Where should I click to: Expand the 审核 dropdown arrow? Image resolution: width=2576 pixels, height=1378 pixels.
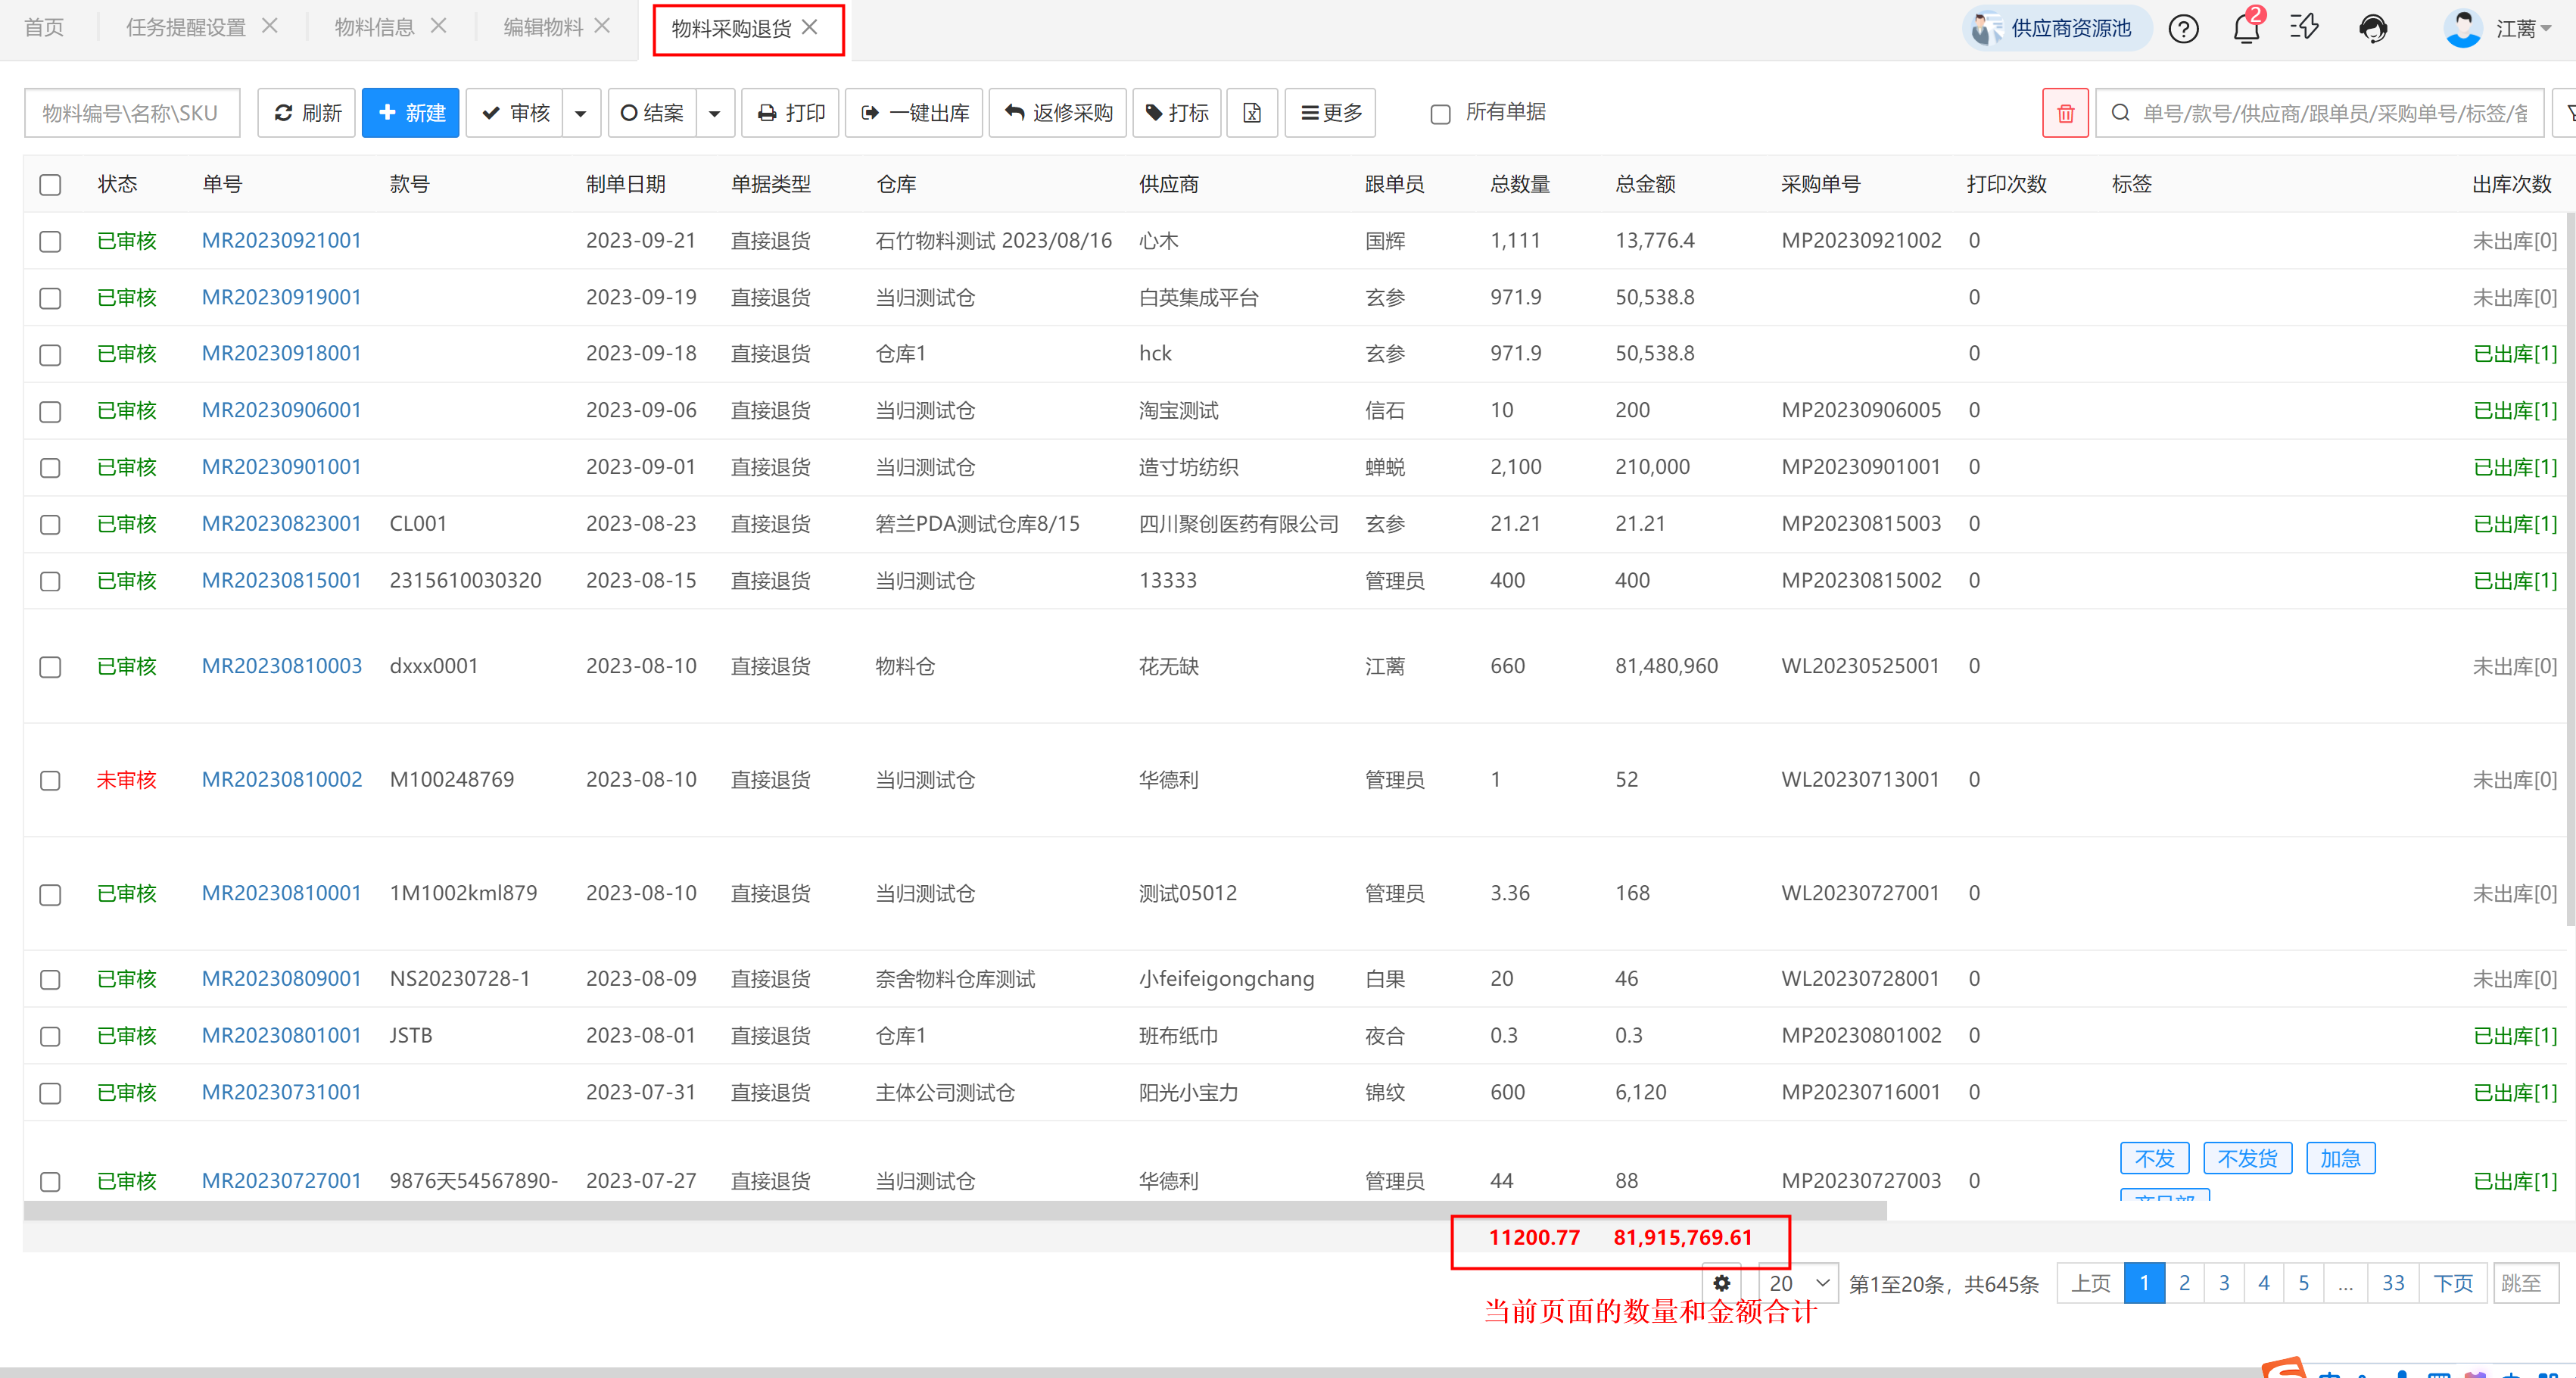click(581, 113)
